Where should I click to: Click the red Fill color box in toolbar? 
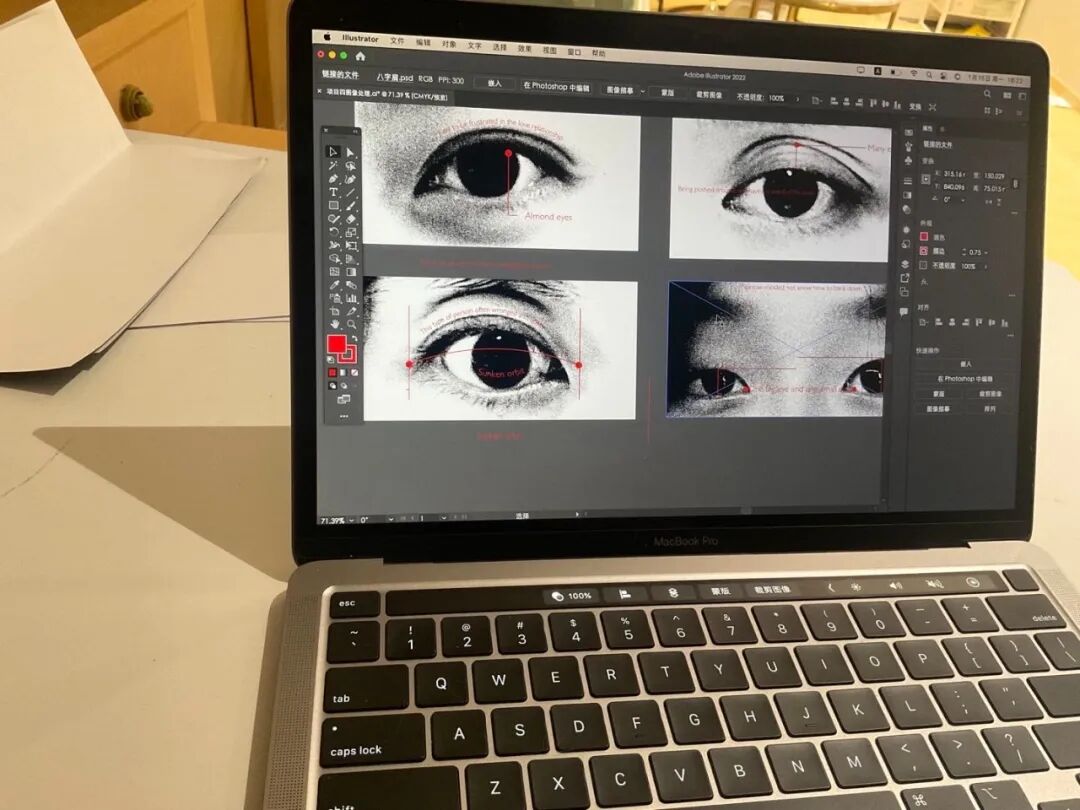[336, 344]
